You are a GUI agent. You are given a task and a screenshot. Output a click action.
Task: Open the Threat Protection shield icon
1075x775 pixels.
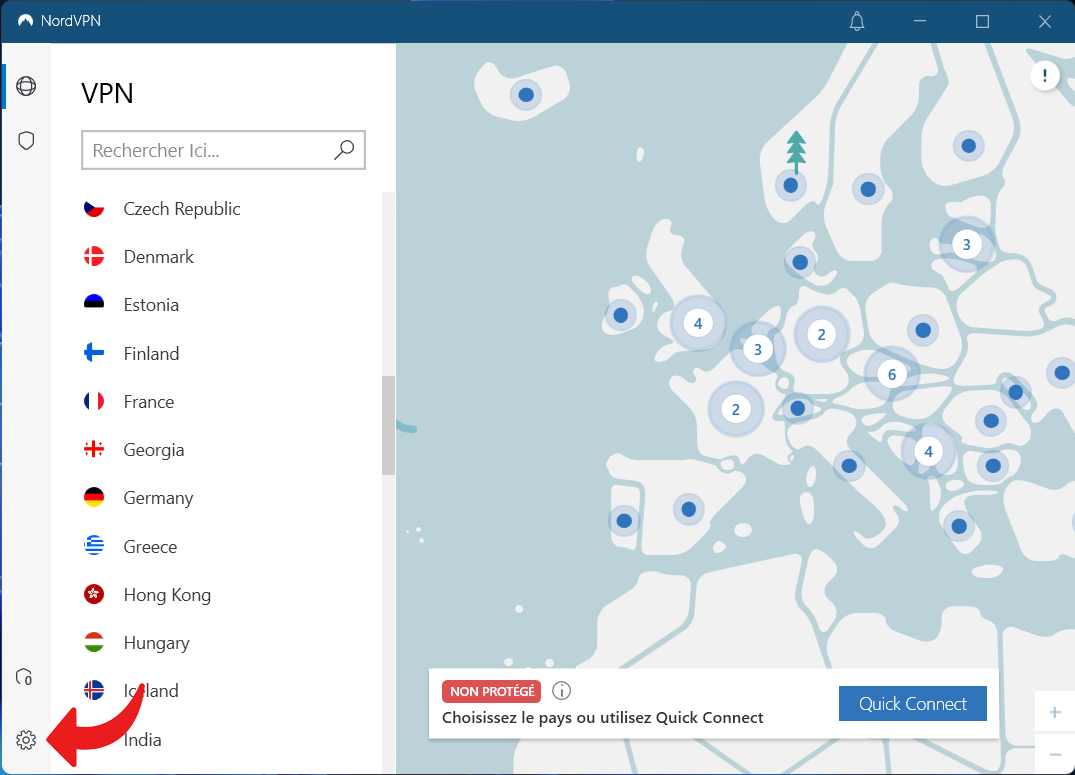pos(26,141)
